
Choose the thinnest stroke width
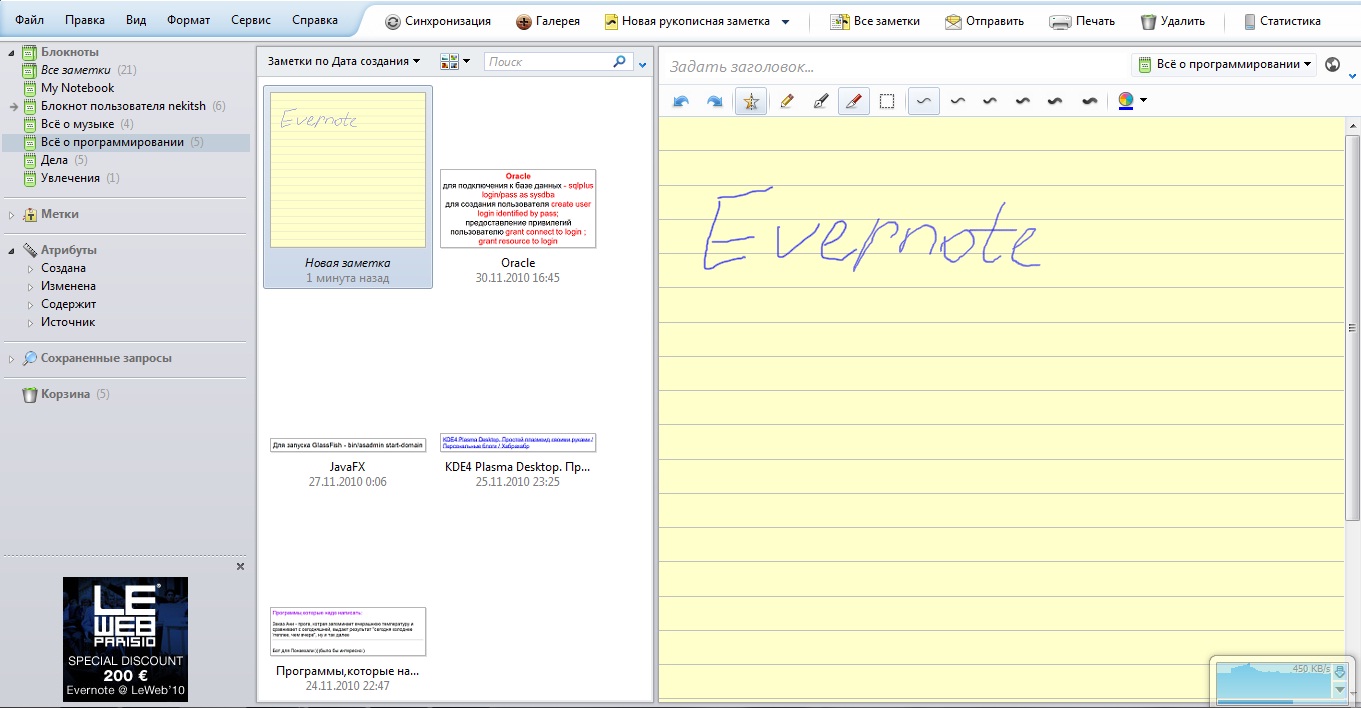(924, 101)
